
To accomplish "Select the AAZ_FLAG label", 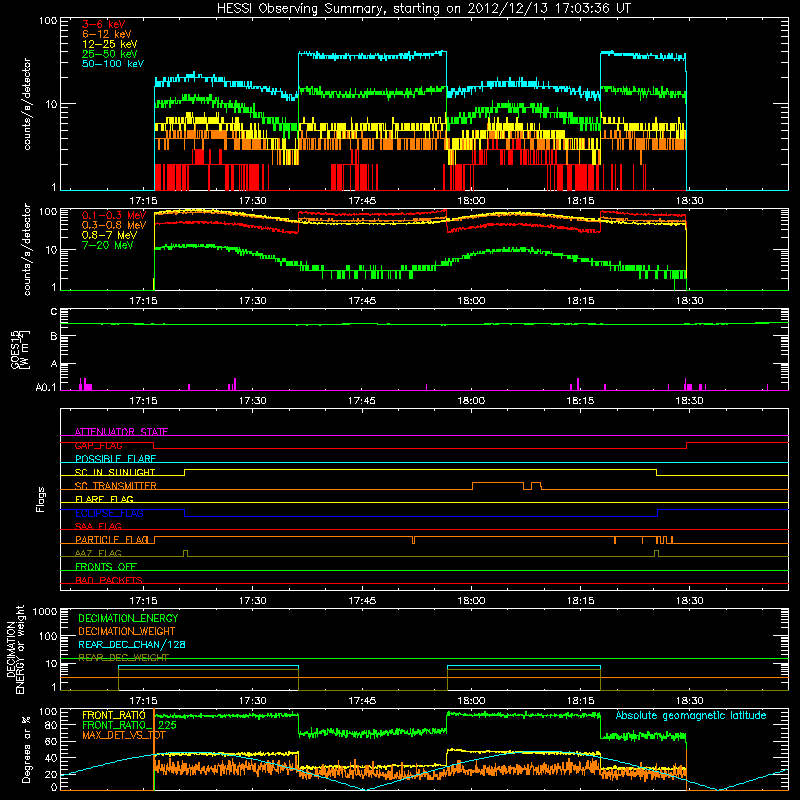I will pos(98,553).
